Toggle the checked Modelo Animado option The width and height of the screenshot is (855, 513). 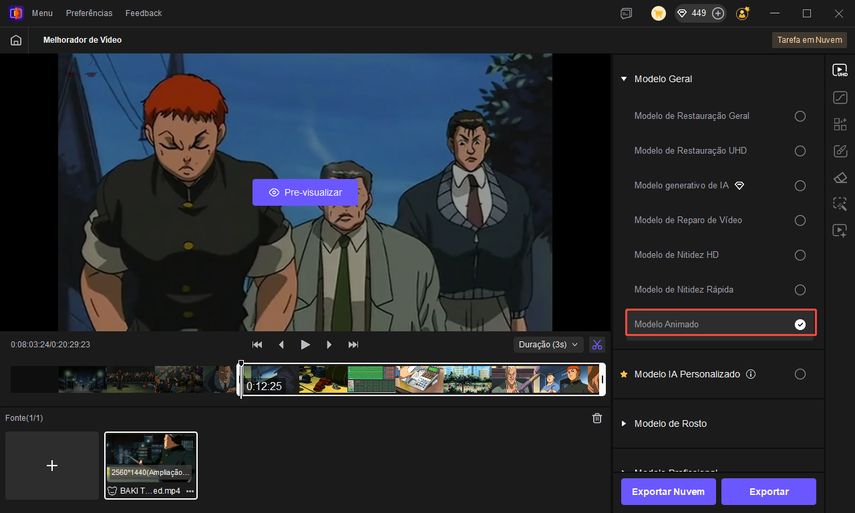[800, 324]
